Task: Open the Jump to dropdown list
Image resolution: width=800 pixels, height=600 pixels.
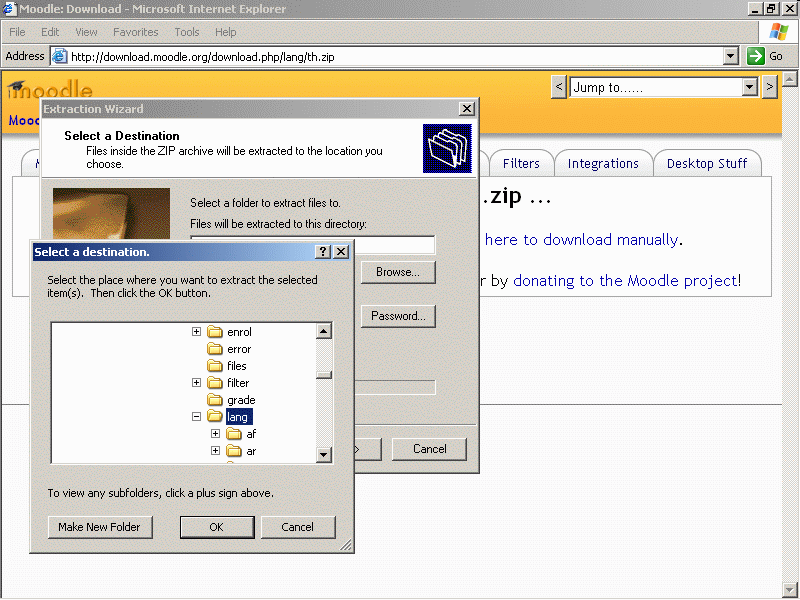Action: click(x=750, y=88)
